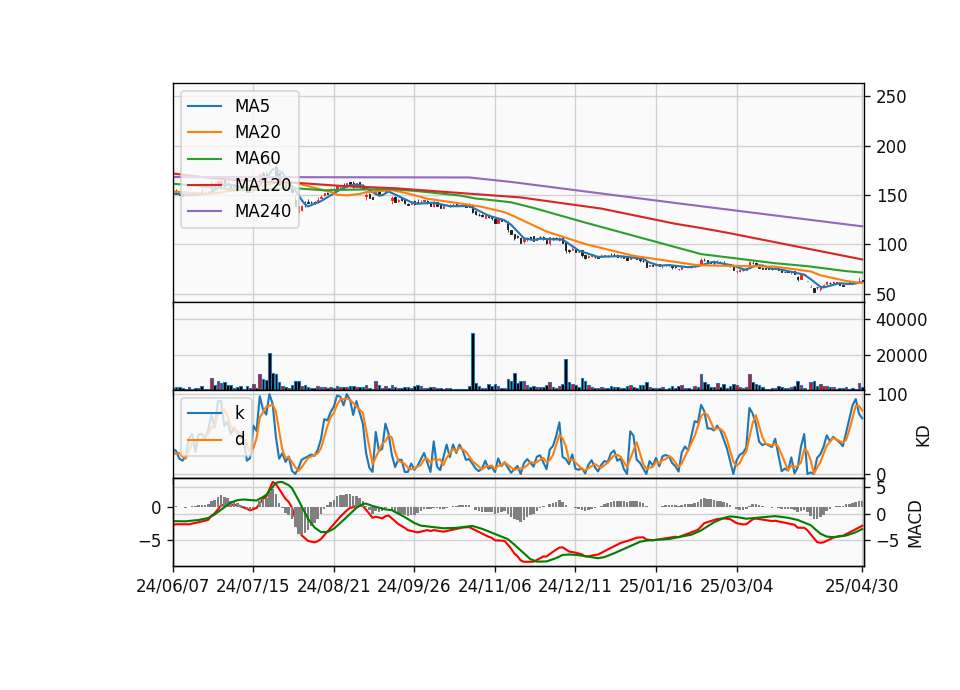The image size is (960, 690).
Task: Click the MA5 legend label
Action: point(252,106)
